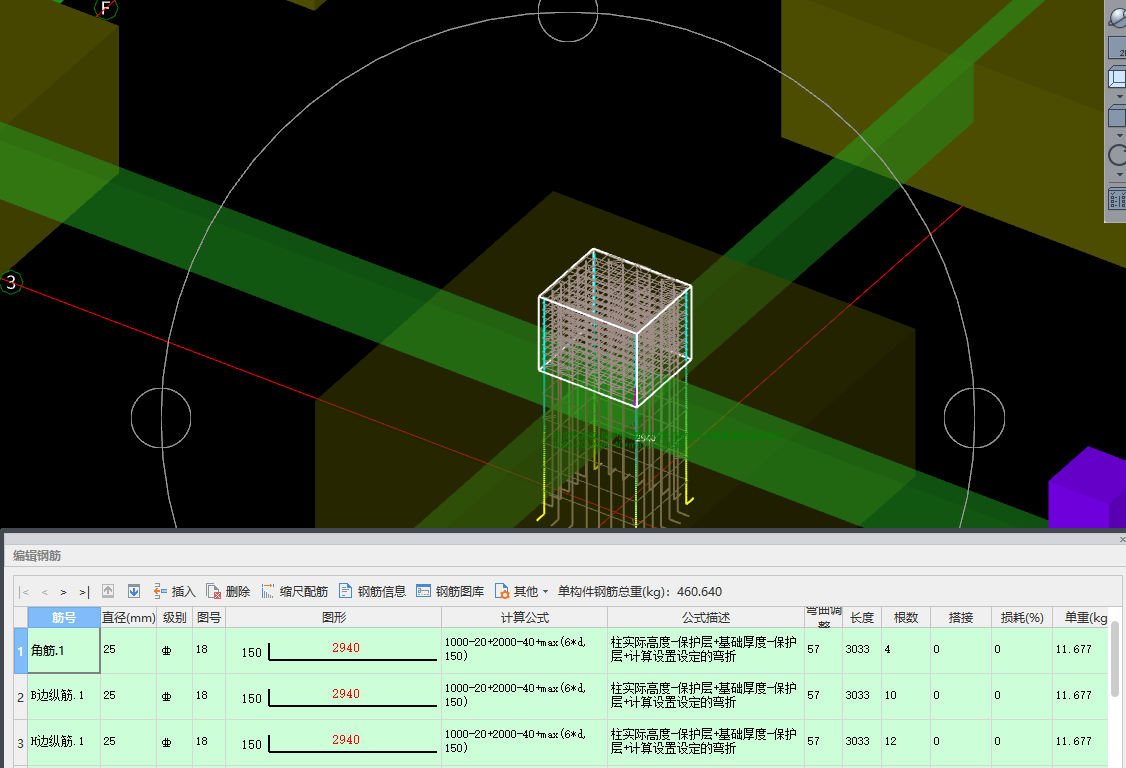
Task: Expand dropdown arrow under solid cube icon
Action: point(1120,135)
